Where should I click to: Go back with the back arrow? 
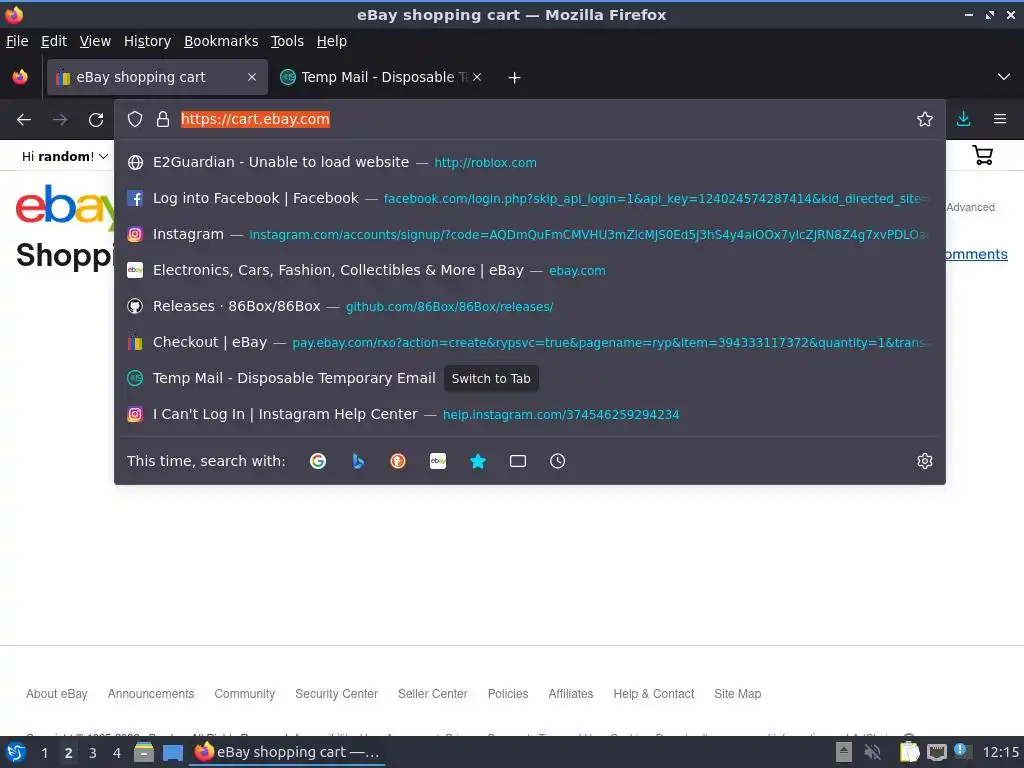click(x=24, y=120)
